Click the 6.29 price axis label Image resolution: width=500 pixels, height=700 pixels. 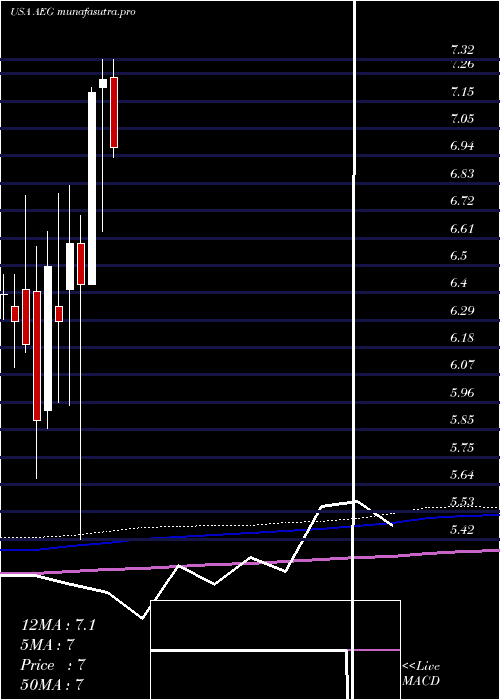pos(462,311)
